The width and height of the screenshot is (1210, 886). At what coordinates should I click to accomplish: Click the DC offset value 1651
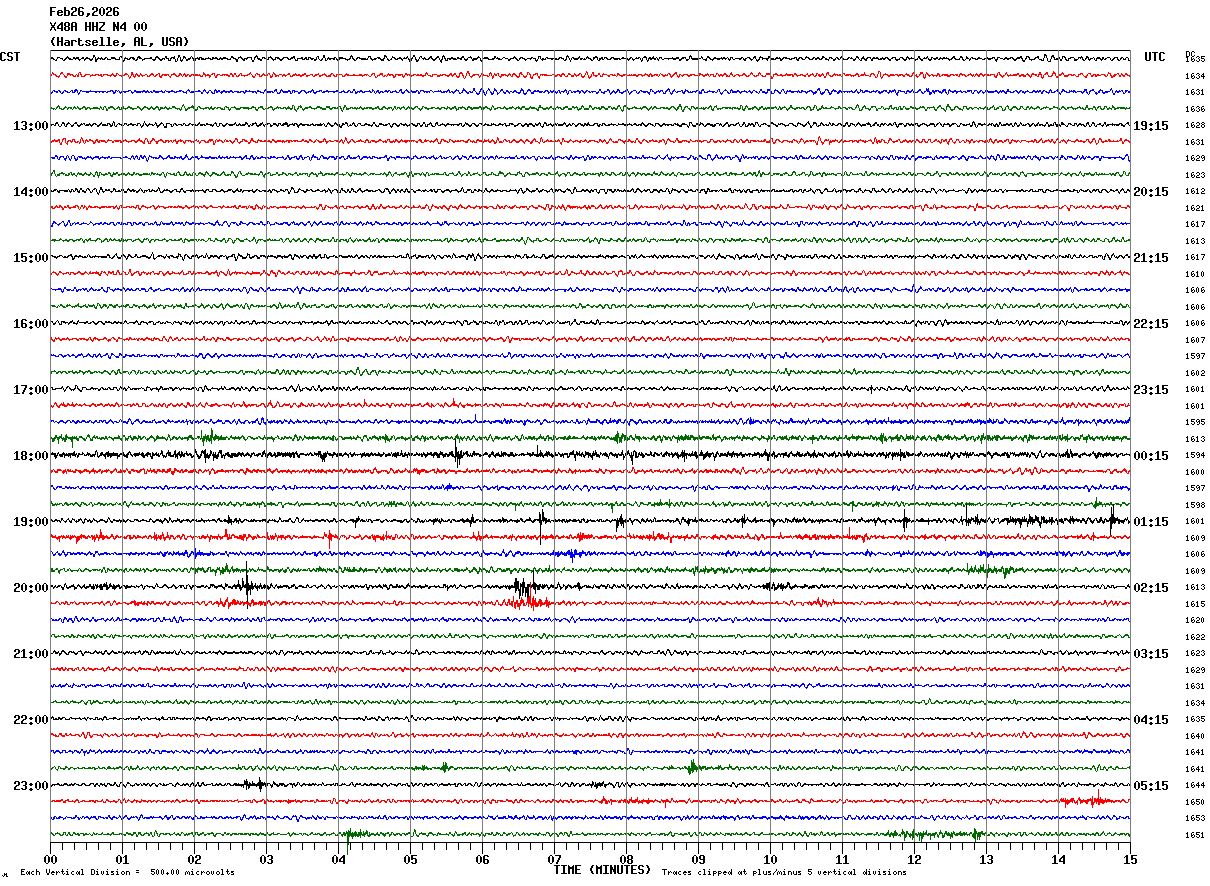click(x=1194, y=835)
